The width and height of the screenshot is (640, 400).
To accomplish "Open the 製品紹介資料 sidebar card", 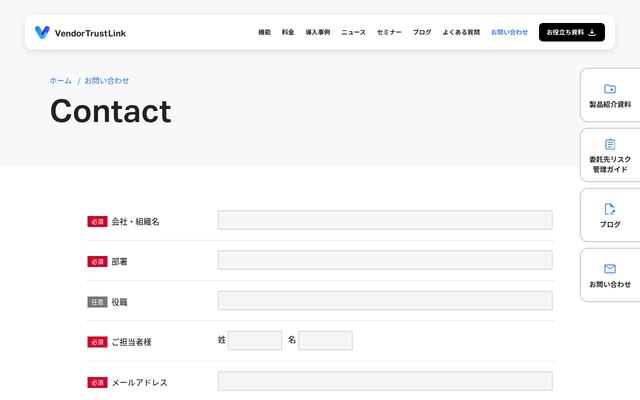I will pyautogui.click(x=610, y=95).
